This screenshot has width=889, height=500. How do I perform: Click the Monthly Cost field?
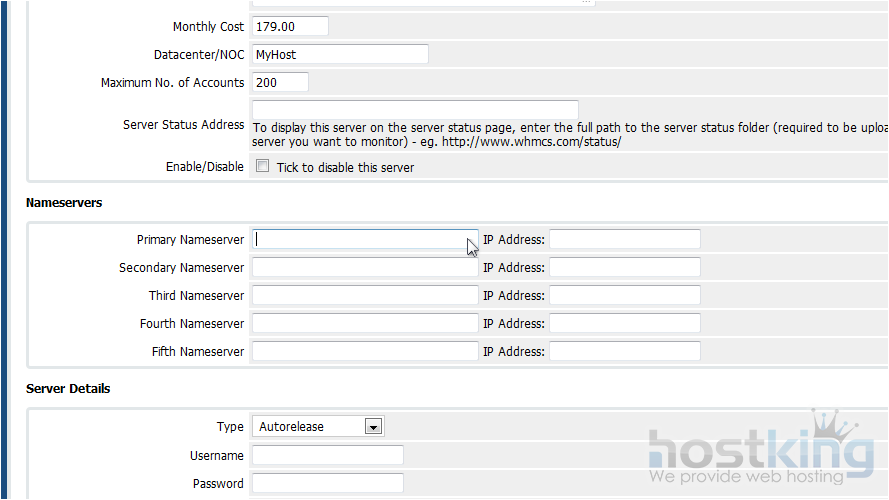coord(290,27)
